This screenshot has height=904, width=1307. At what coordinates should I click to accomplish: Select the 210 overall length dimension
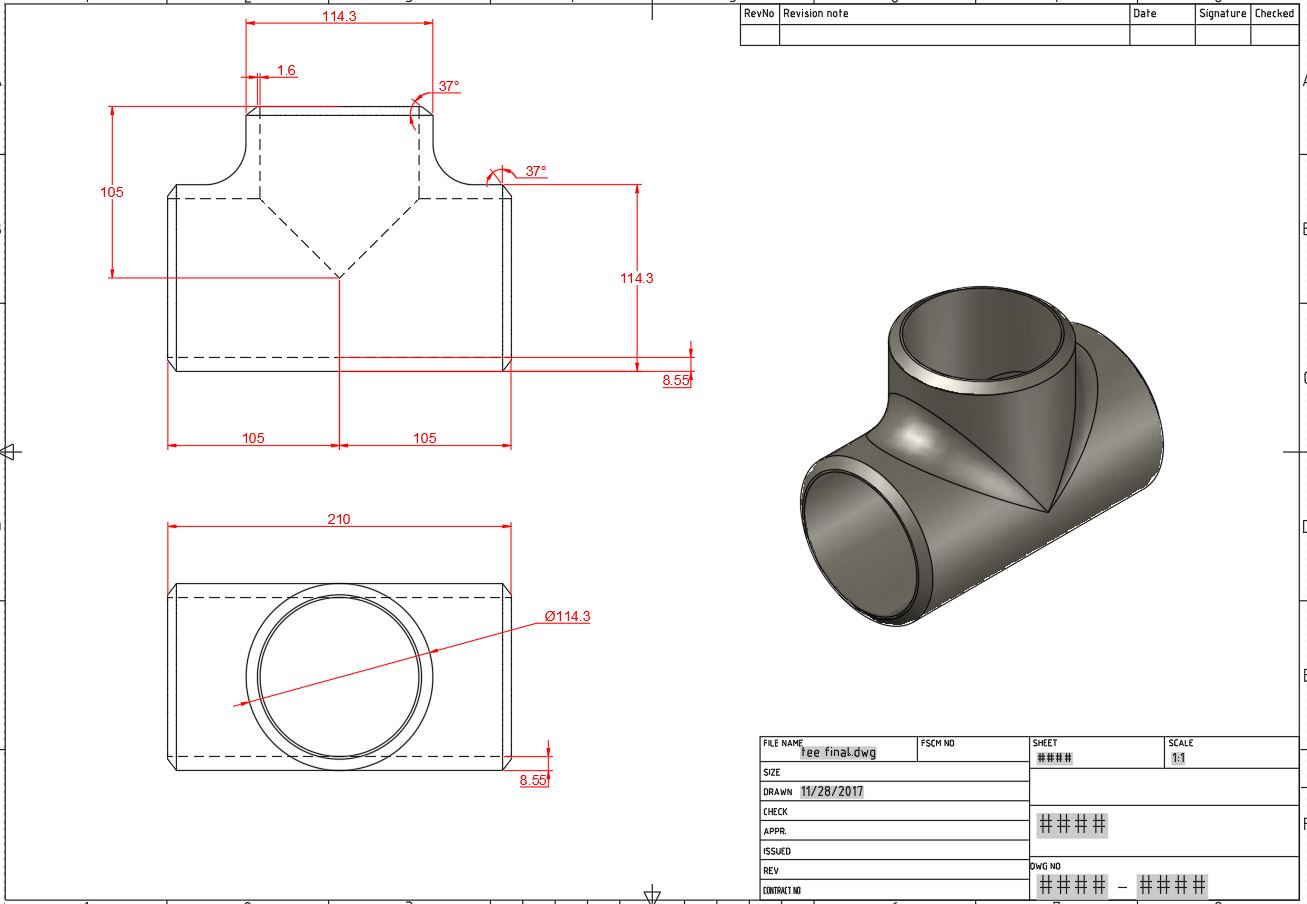tap(340, 518)
